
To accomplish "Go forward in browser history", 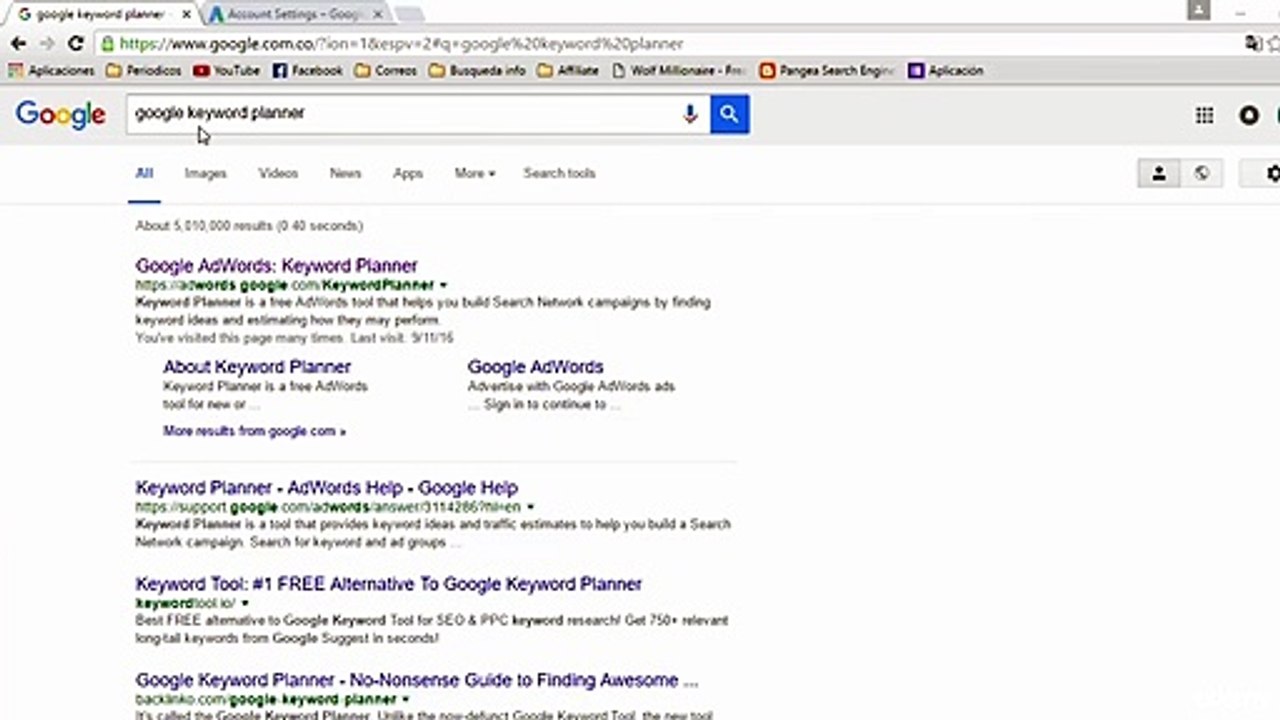I will [46, 44].
